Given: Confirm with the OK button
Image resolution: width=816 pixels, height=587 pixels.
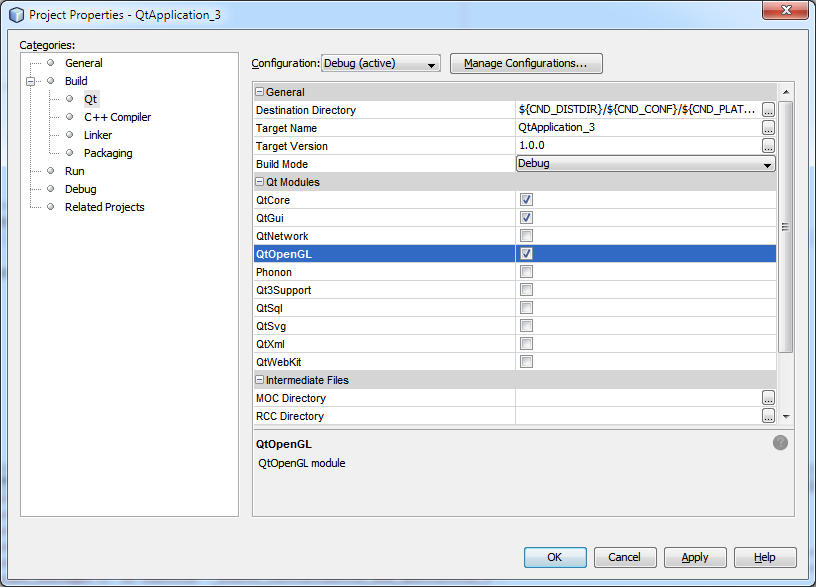Looking at the screenshot, I should [x=555, y=557].
